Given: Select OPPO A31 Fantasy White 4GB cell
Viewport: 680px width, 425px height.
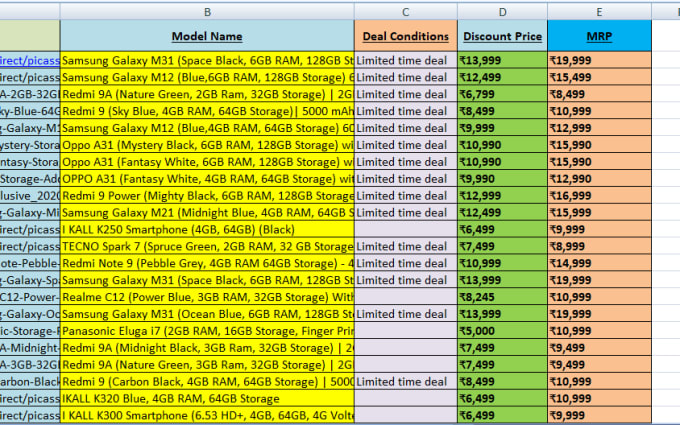Looking at the screenshot, I should (x=207, y=179).
